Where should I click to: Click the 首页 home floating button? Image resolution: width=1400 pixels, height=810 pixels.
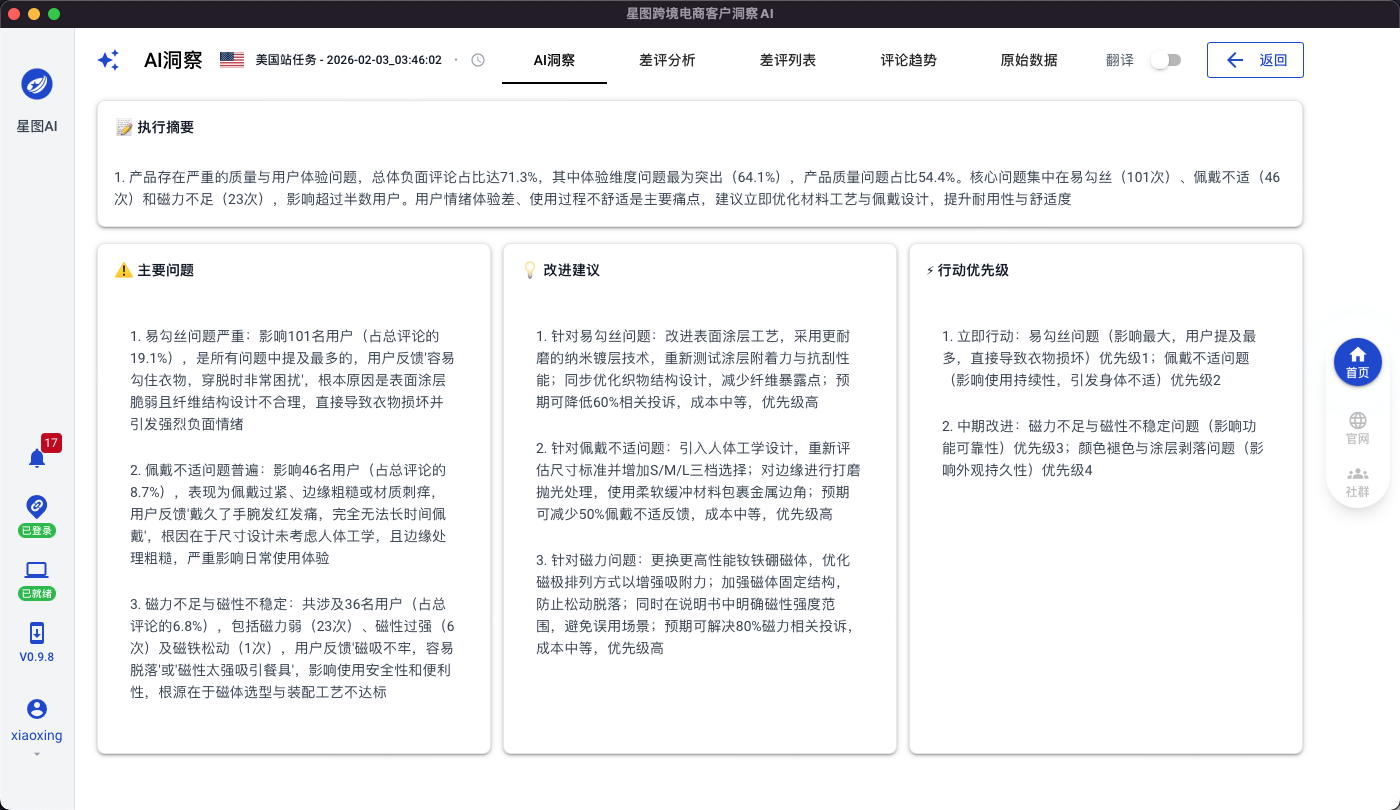1358,362
